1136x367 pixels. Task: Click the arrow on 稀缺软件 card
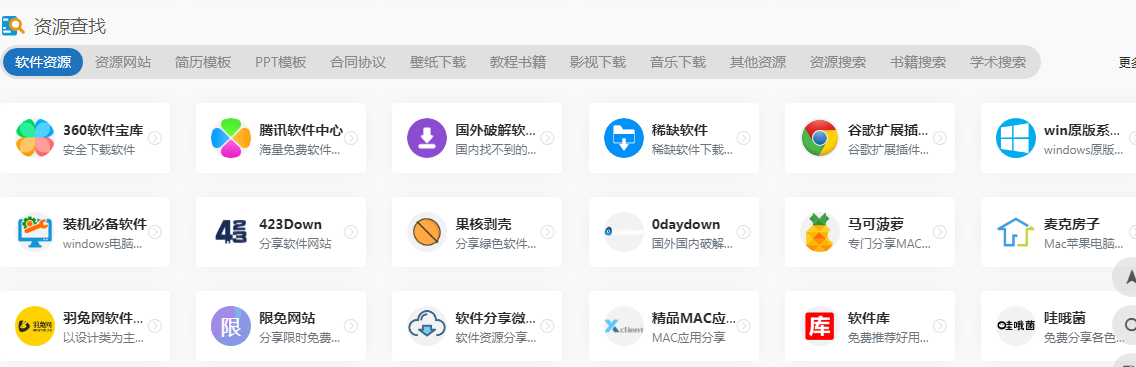pos(743,138)
